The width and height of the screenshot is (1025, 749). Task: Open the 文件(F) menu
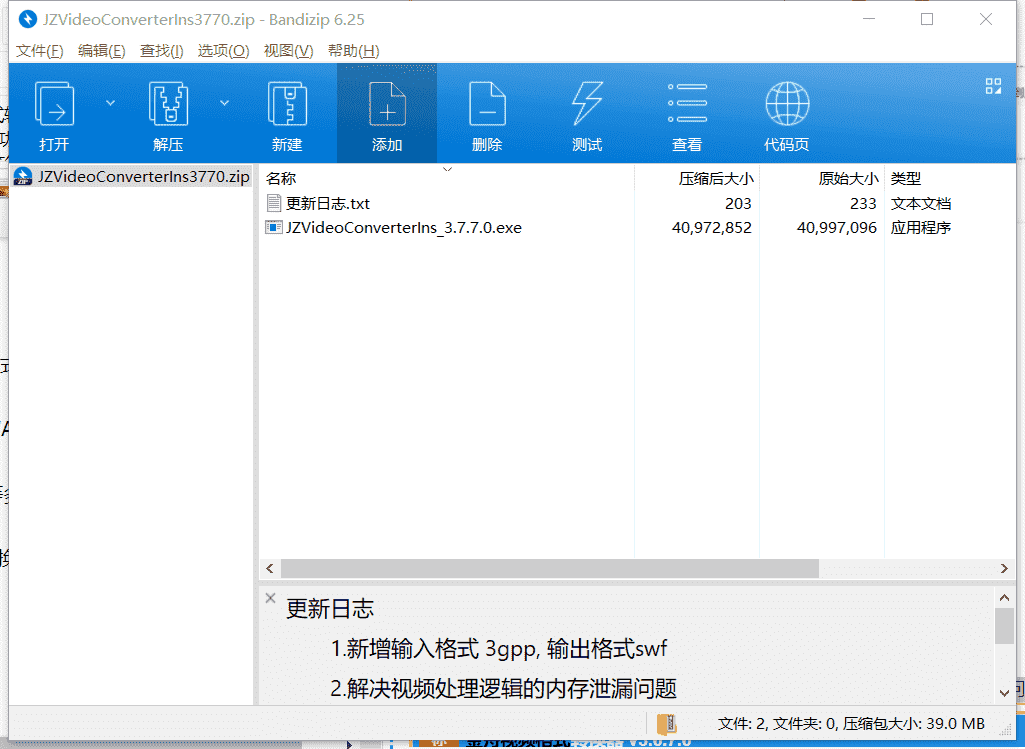point(39,51)
